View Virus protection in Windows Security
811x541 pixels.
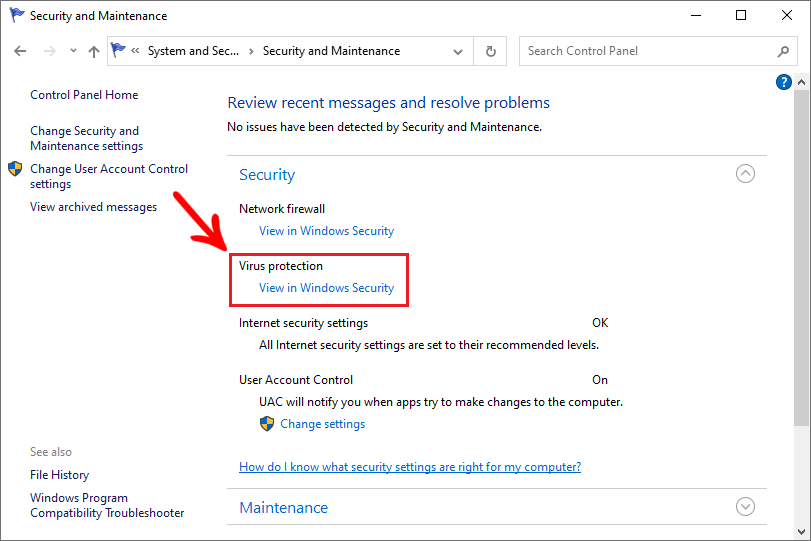tap(326, 288)
